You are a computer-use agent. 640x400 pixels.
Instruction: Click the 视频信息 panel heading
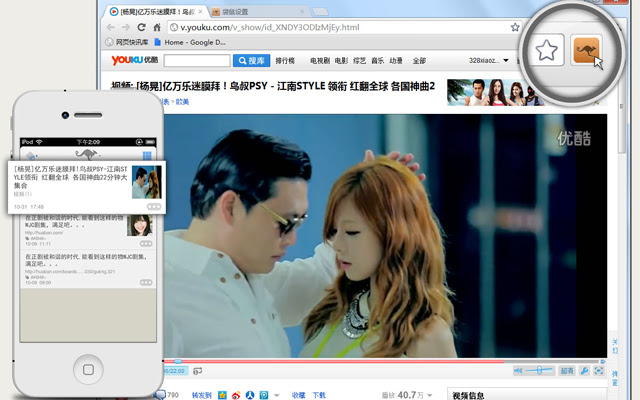468,395
